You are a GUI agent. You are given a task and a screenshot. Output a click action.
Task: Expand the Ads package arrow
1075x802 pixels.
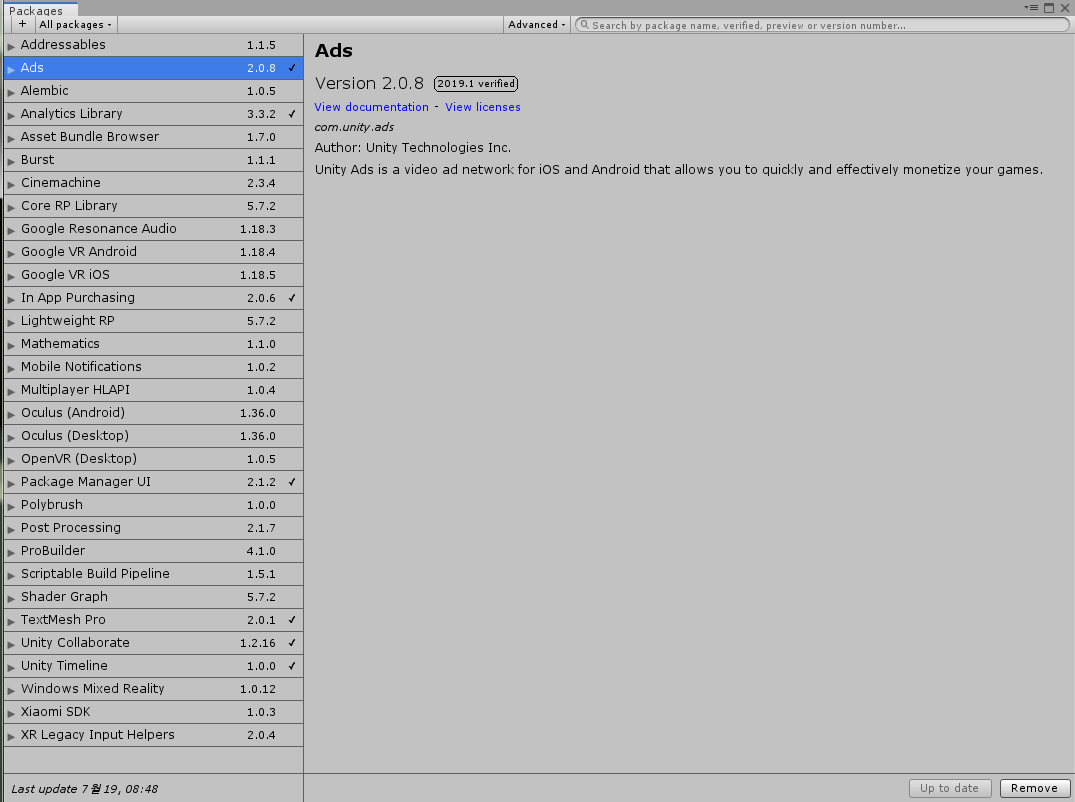pos(11,69)
